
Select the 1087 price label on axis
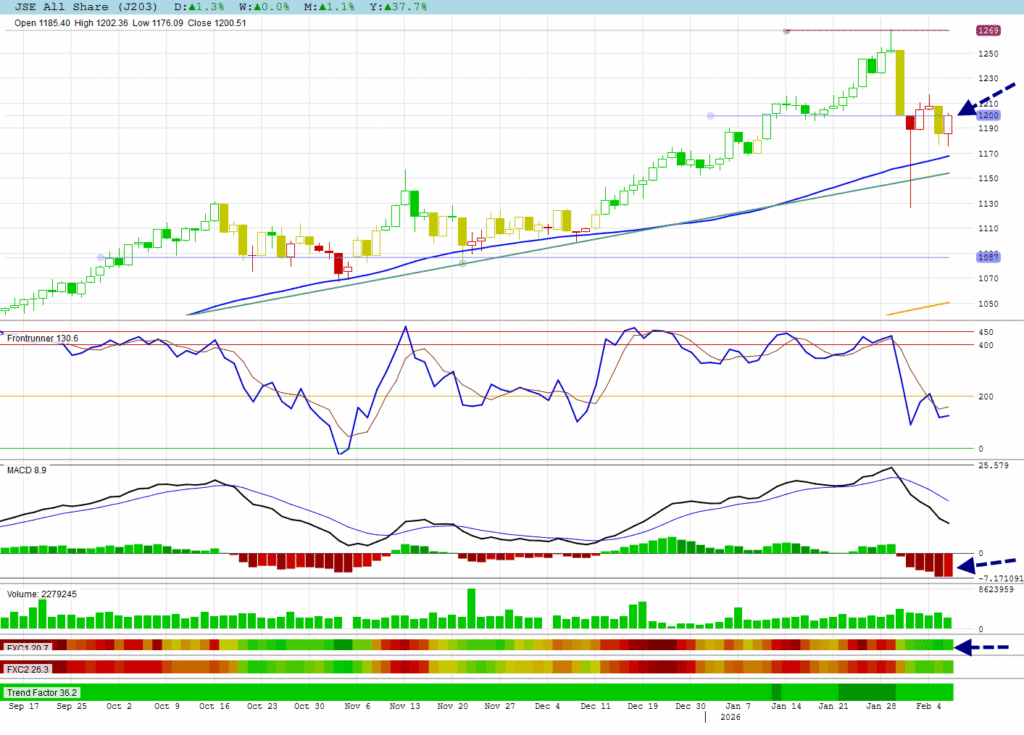(988, 258)
